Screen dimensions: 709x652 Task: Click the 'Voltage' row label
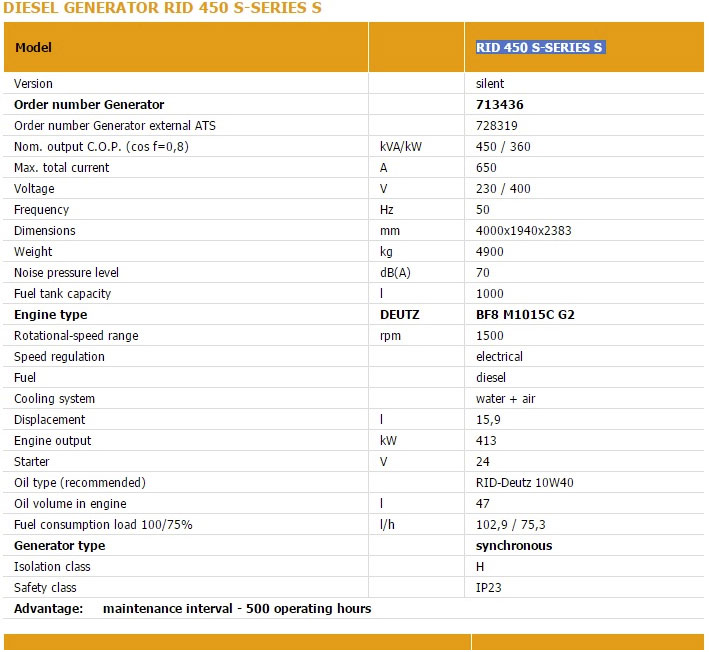pos(34,189)
